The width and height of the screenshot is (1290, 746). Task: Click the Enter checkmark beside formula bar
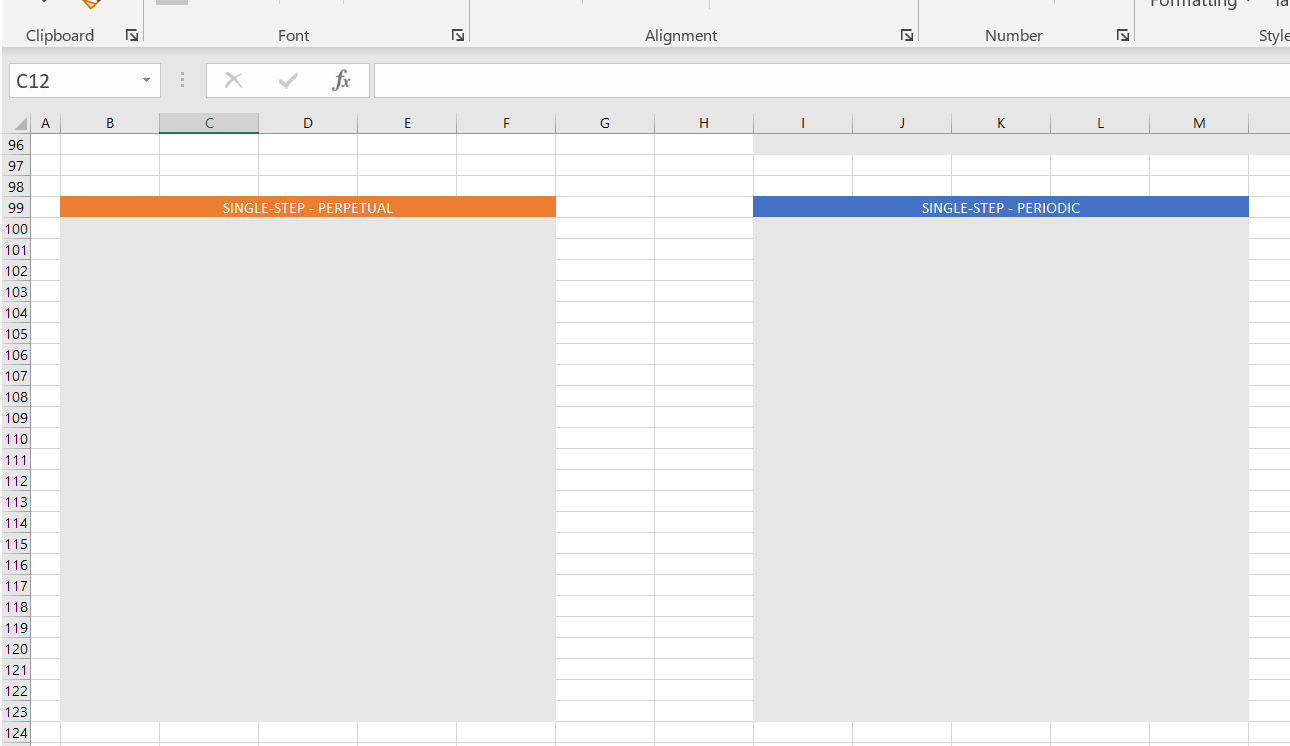288,80
